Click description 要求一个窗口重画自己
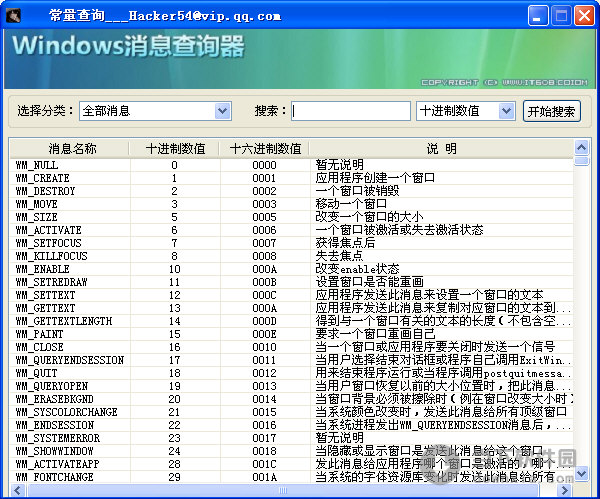 click(375, 334)
